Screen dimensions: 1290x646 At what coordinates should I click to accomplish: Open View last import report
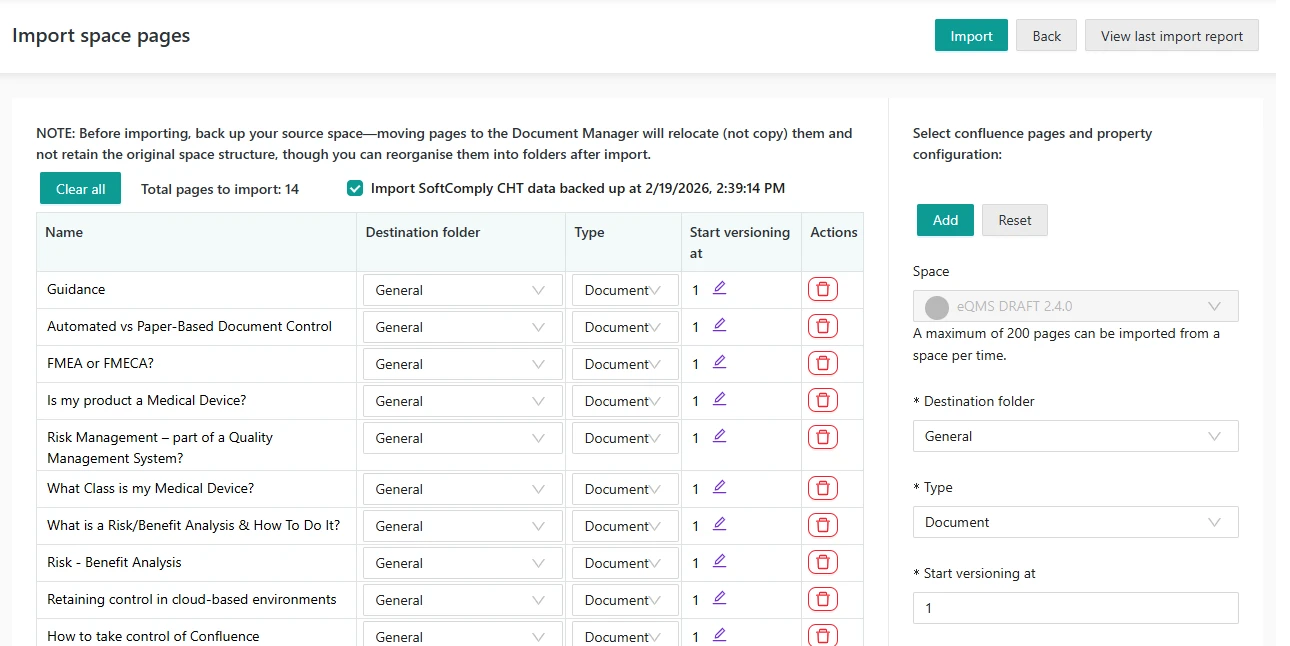pyautogui.click(x=1171, y=36)
